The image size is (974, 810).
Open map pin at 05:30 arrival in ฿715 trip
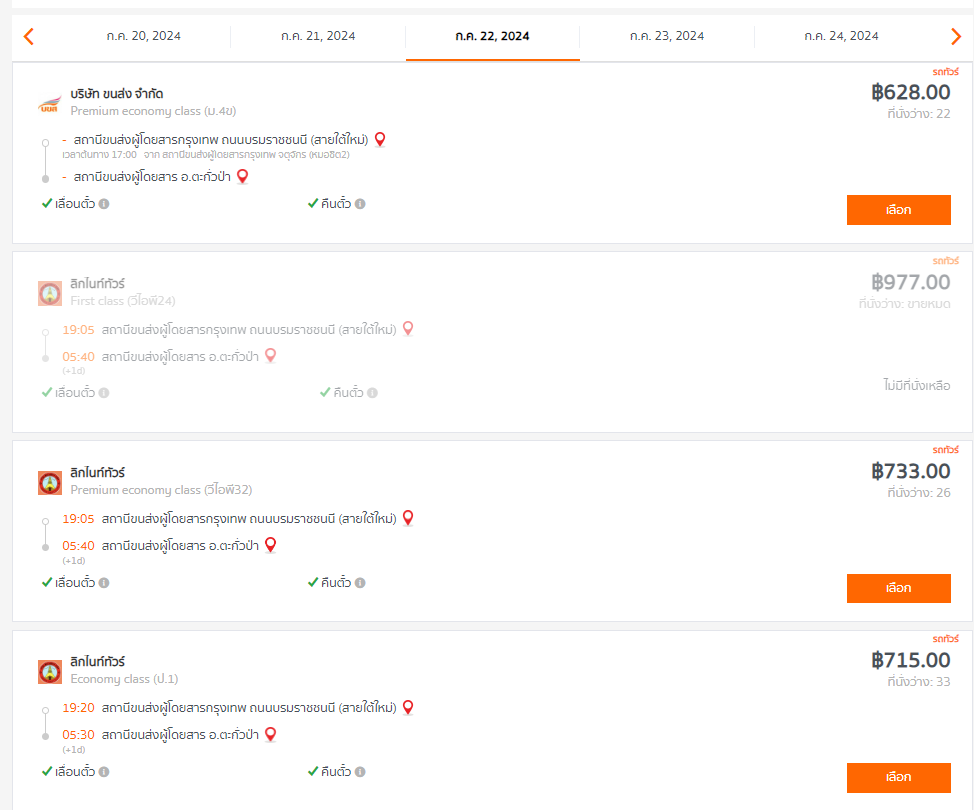270,734
